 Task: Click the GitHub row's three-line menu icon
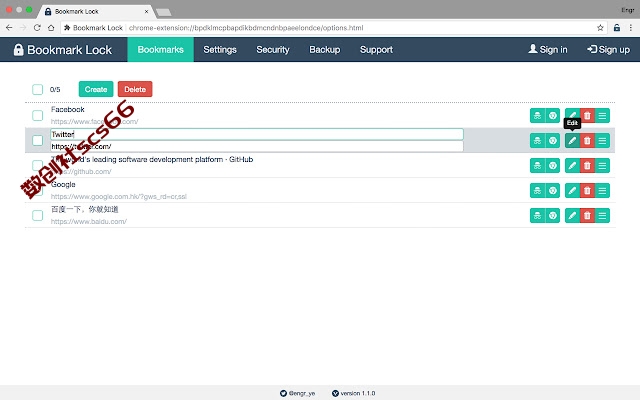point(602,165)
